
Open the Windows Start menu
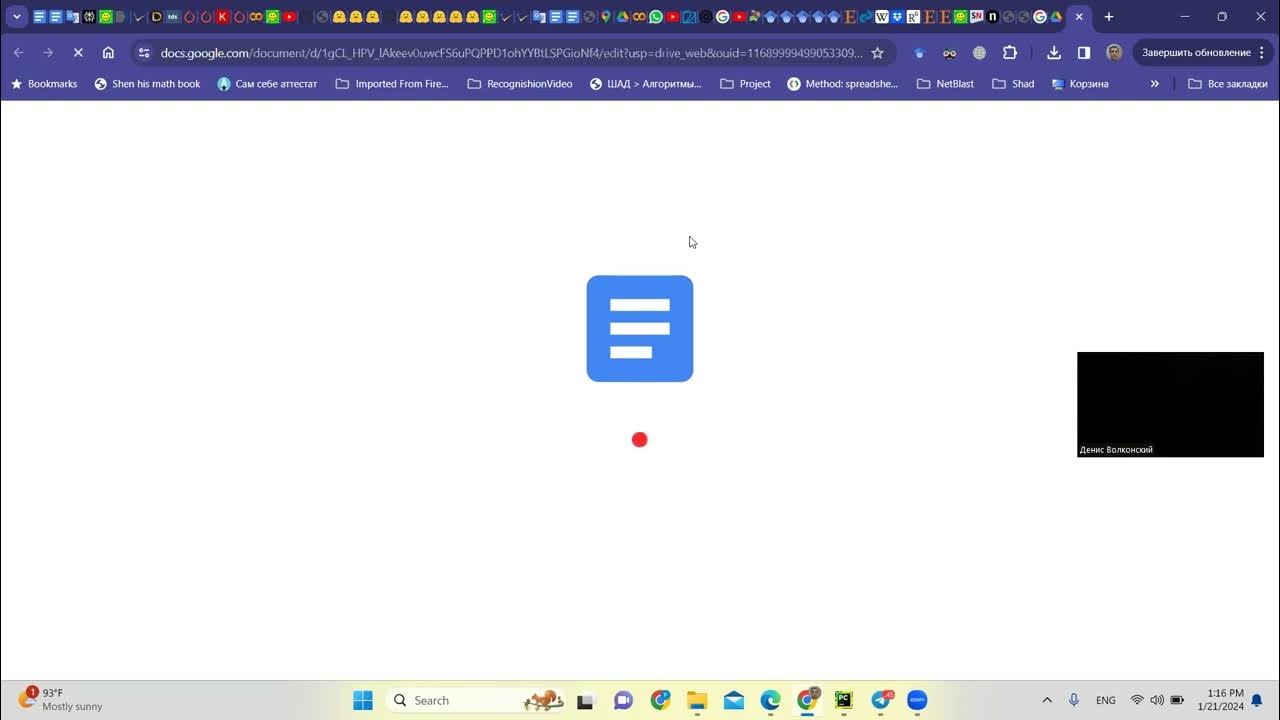363,700
